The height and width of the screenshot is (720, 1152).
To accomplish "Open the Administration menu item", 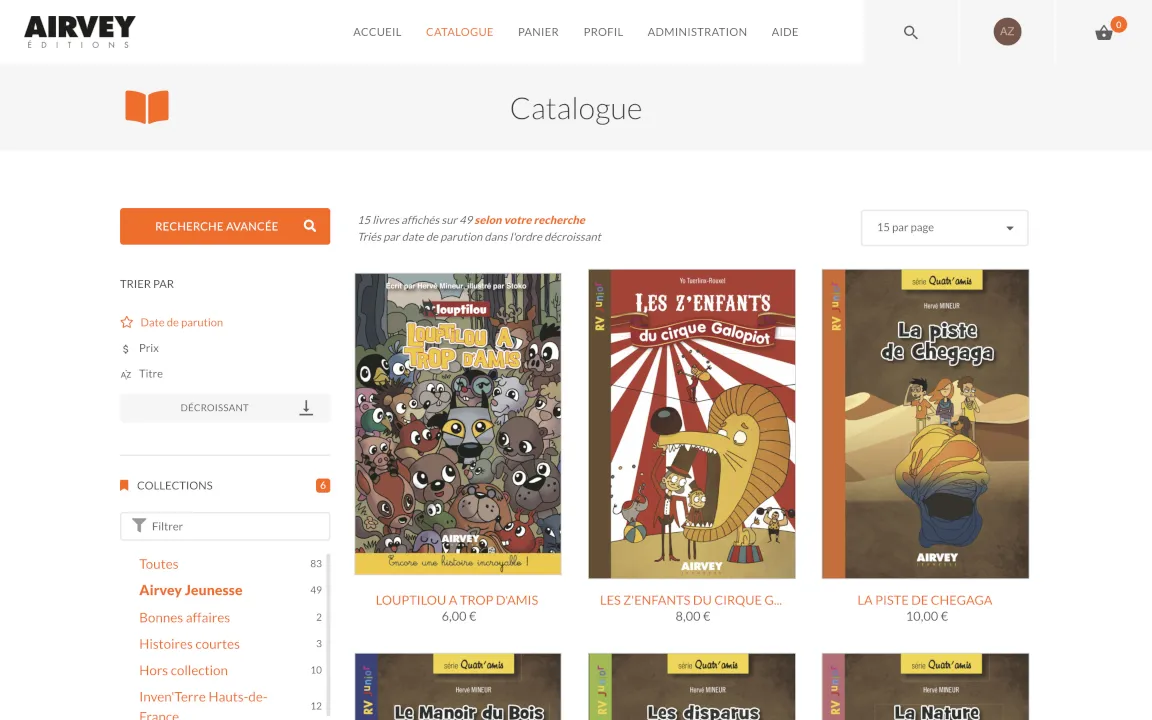I will [696, 32].
